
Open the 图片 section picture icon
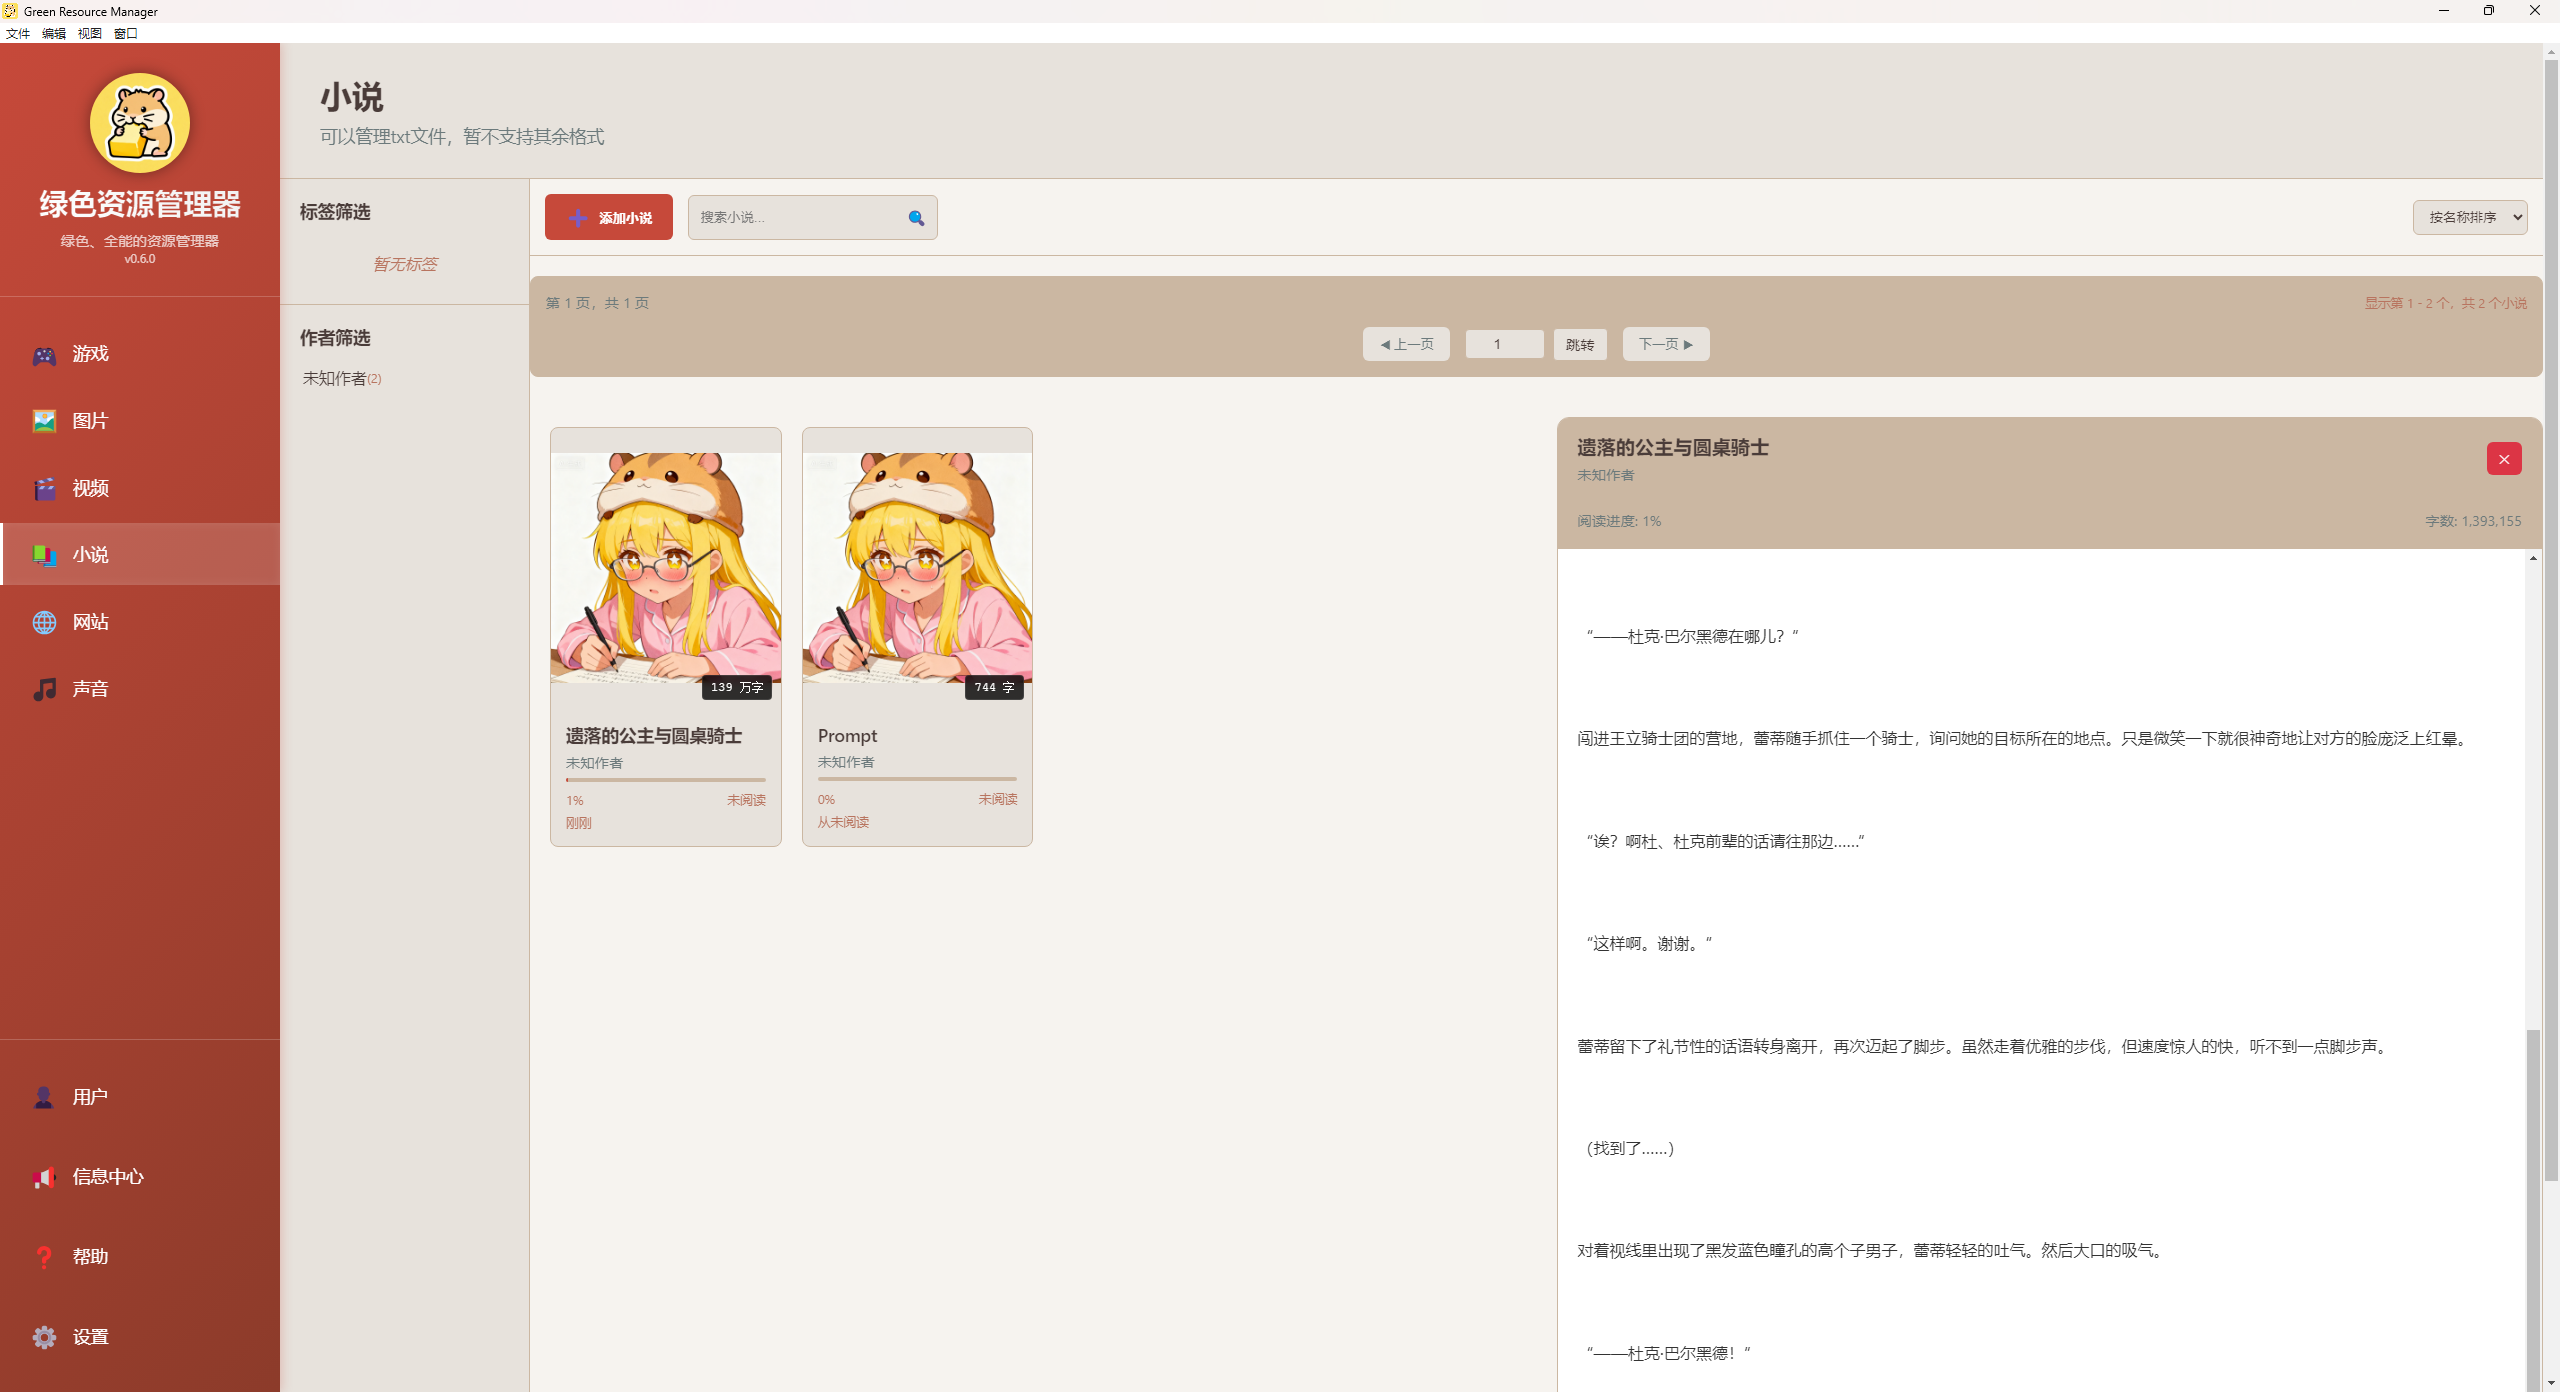tap(44, 421)
